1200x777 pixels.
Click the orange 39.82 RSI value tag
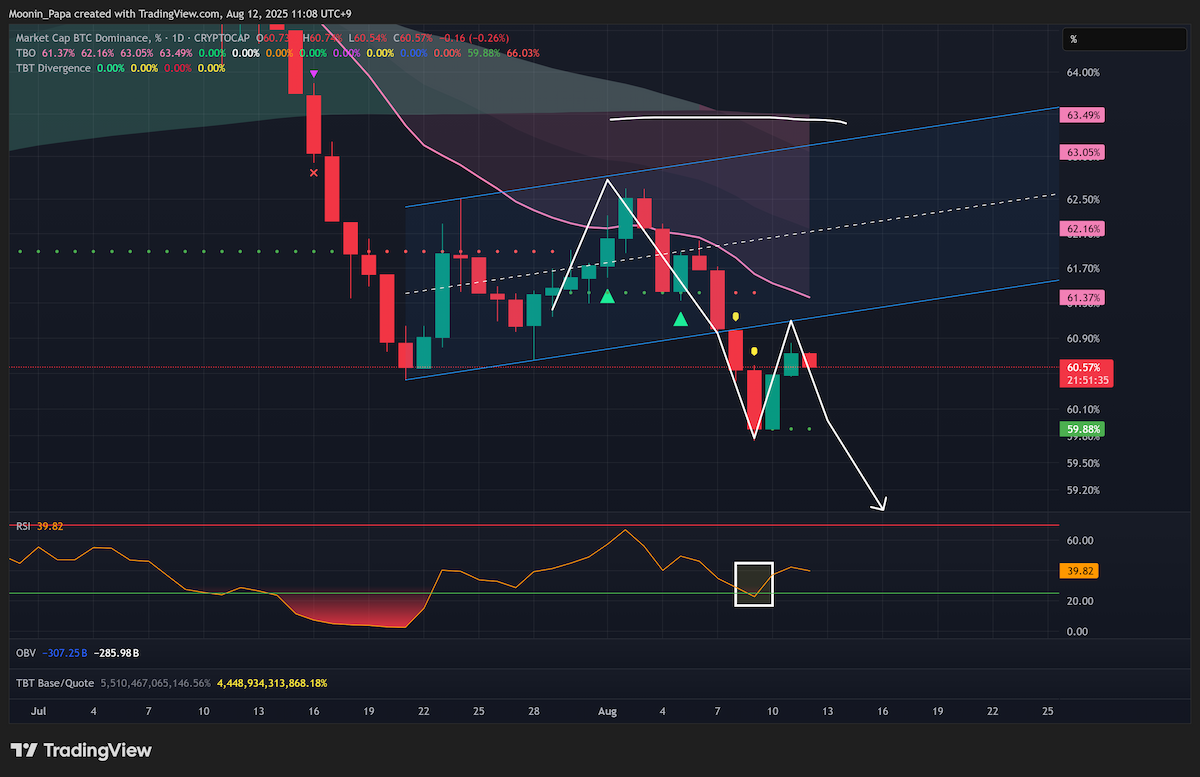[1078, 571]
